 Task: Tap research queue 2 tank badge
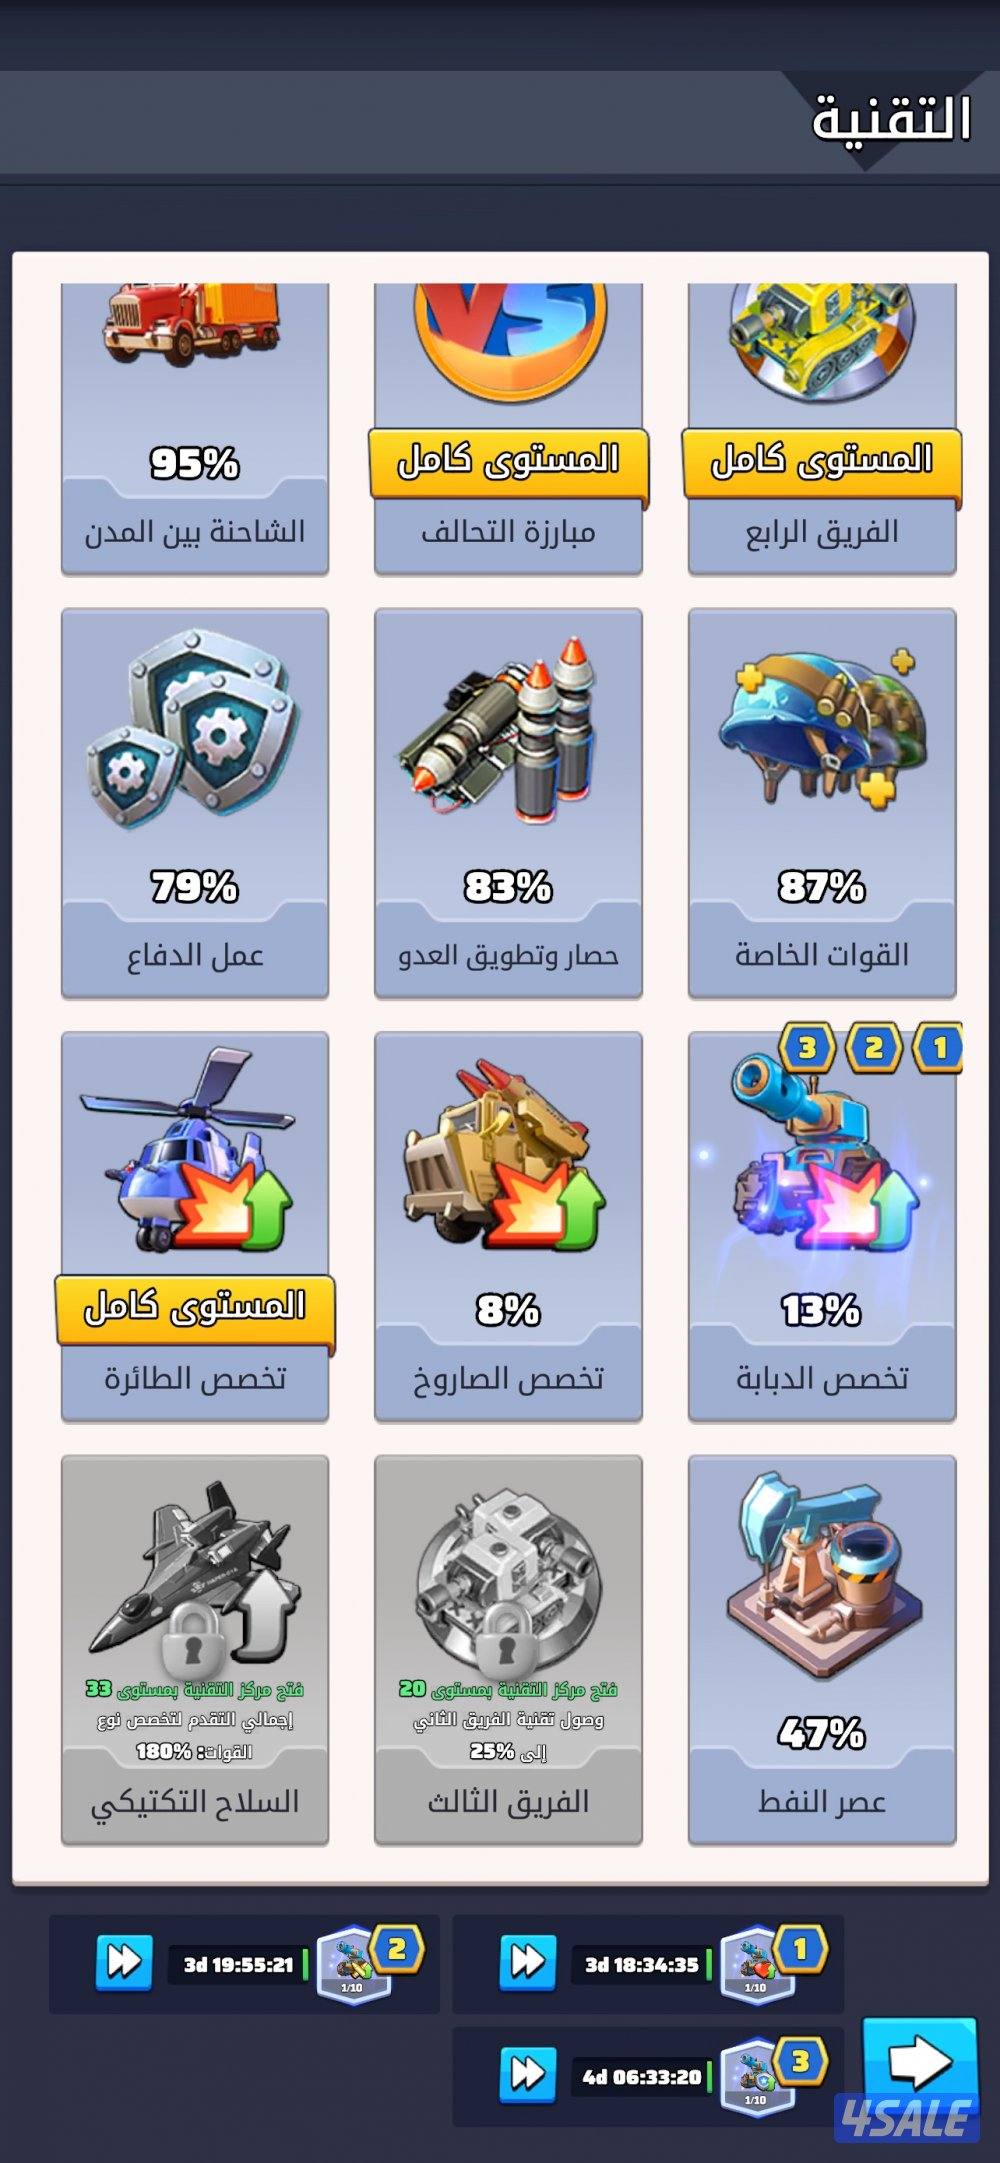(x=353, y=1966)
